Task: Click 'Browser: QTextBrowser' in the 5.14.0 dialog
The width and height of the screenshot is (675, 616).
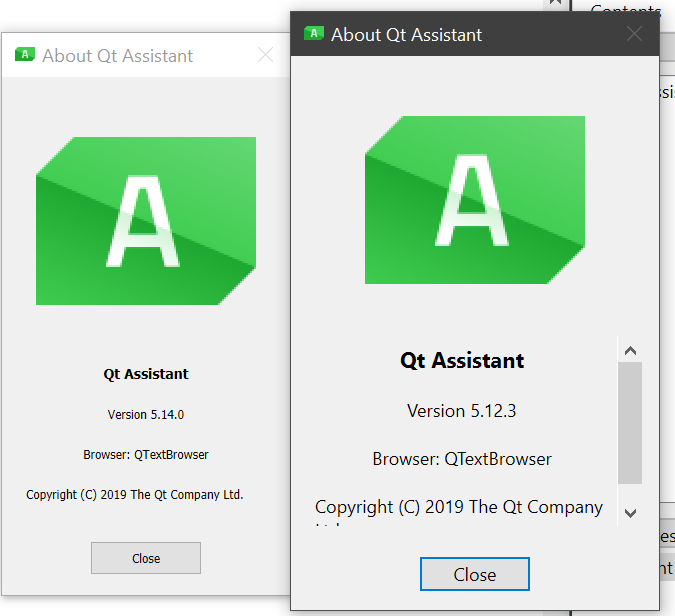Action: click(x=146, y=454)
